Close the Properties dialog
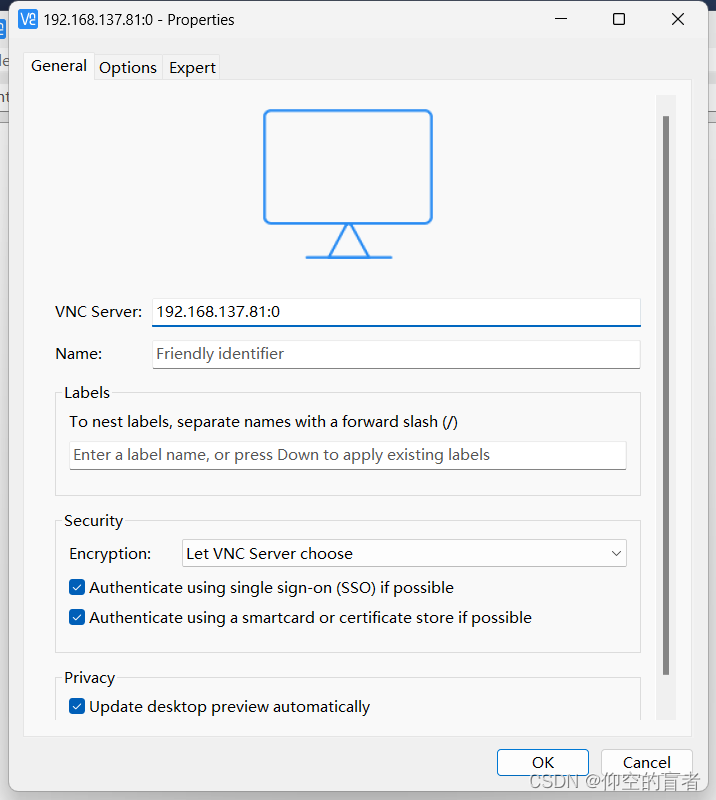 [678, 19]
